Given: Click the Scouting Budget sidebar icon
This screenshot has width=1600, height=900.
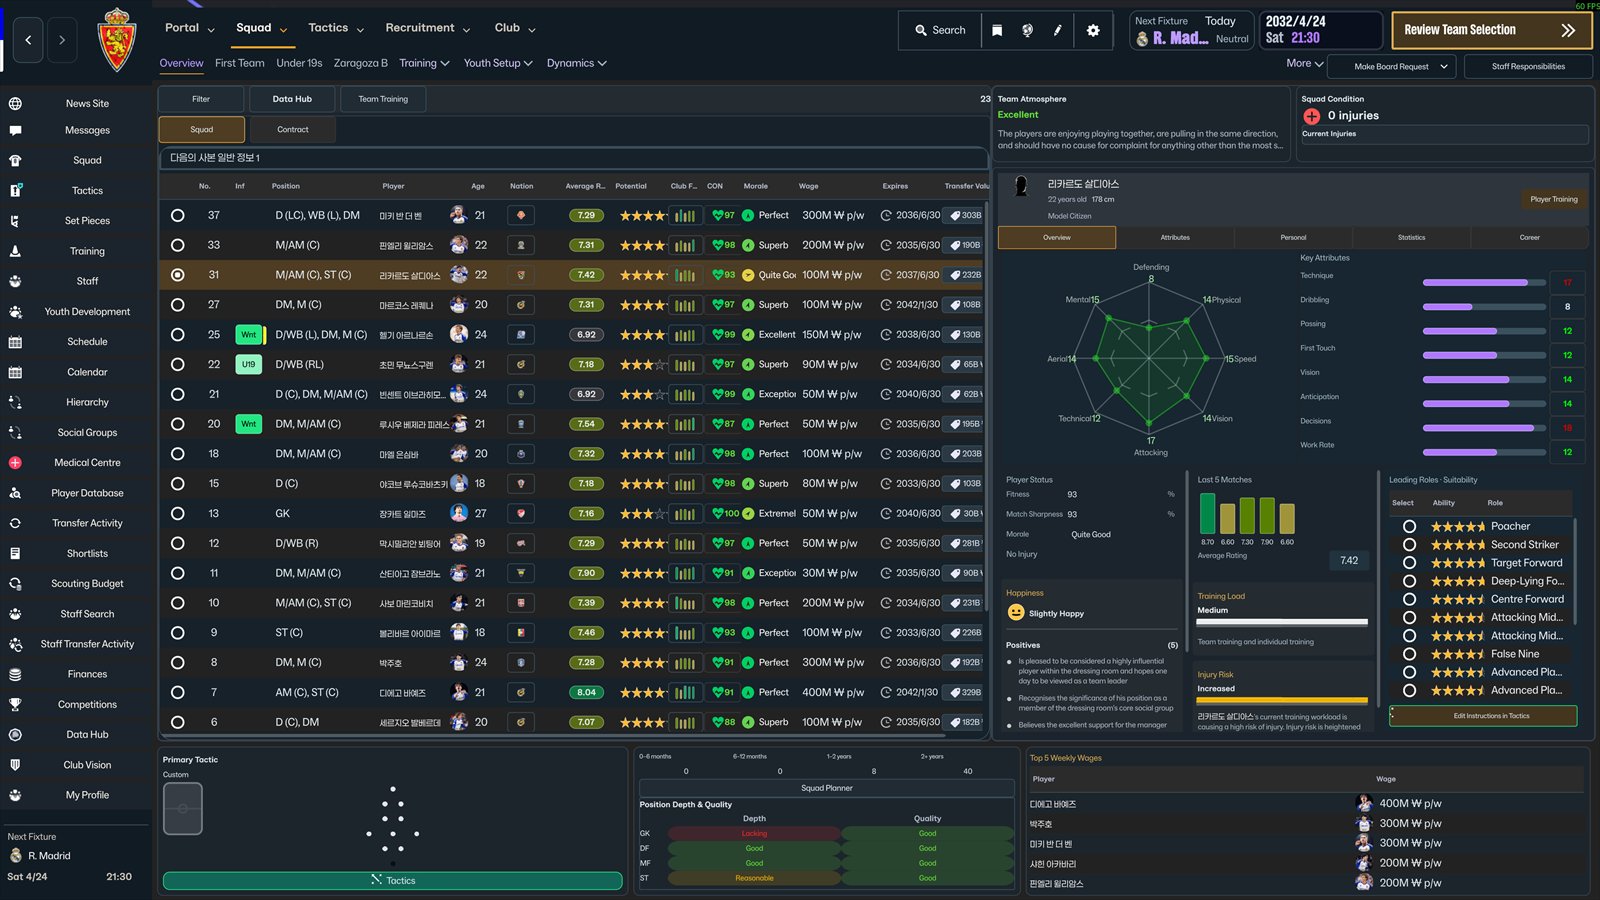Looking at the screenshot, I should coord(15,584).
